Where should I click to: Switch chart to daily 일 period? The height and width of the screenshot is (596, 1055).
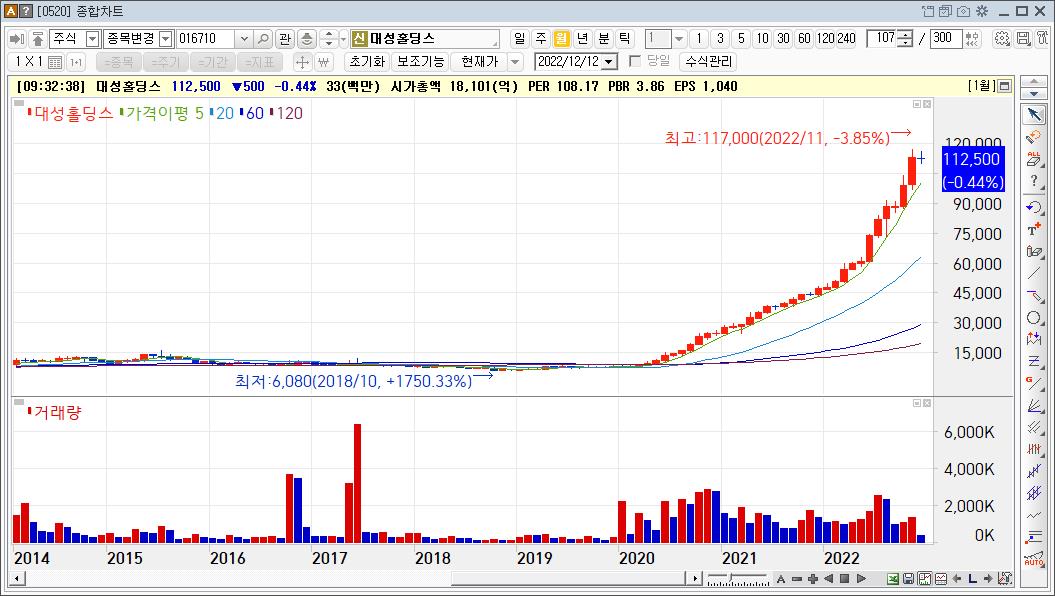click(519, 39)
